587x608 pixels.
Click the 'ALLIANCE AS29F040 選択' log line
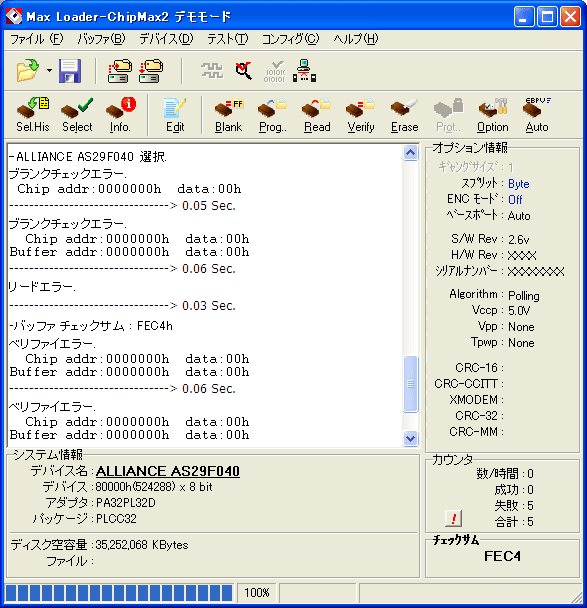[x=88, y=157]
